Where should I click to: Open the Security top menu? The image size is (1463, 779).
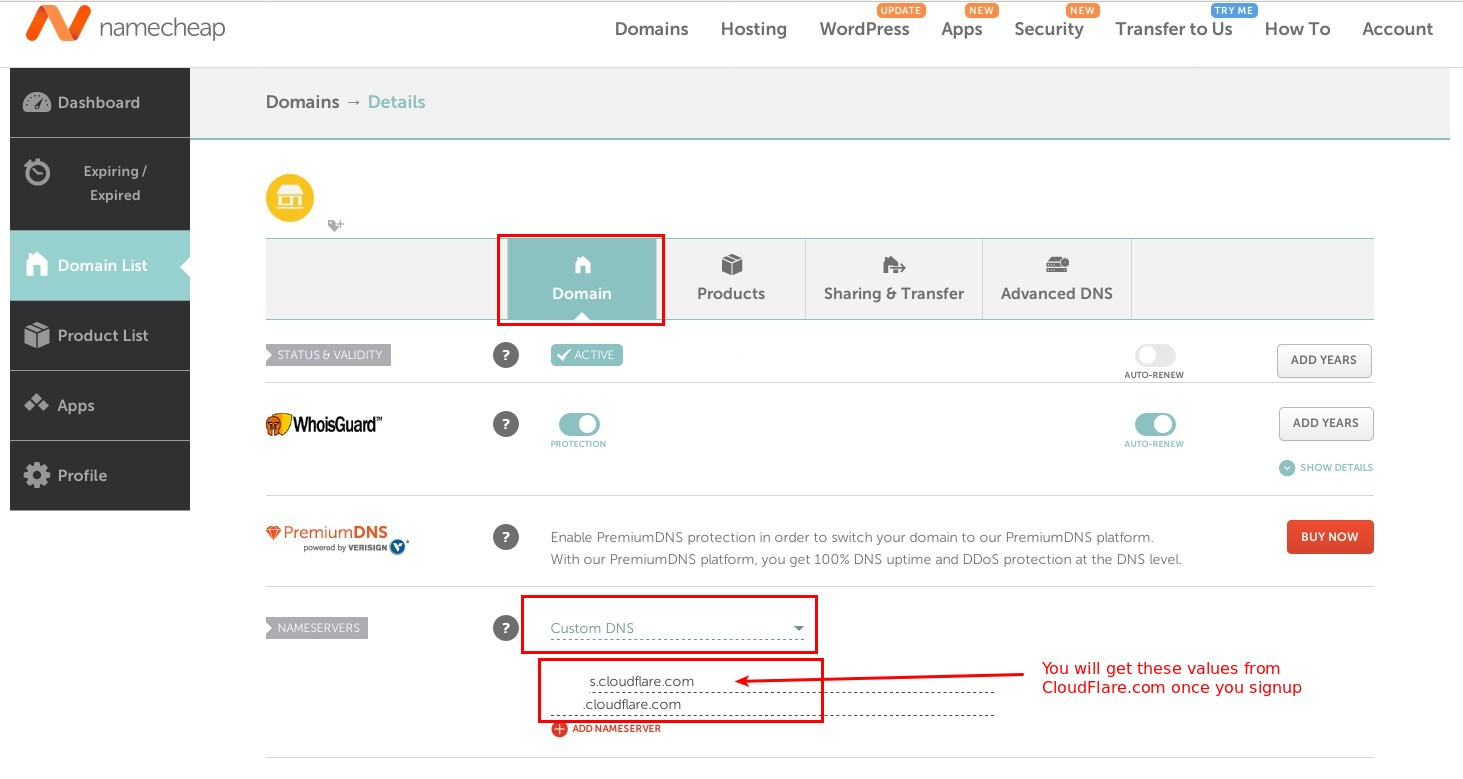point(1049,29)
